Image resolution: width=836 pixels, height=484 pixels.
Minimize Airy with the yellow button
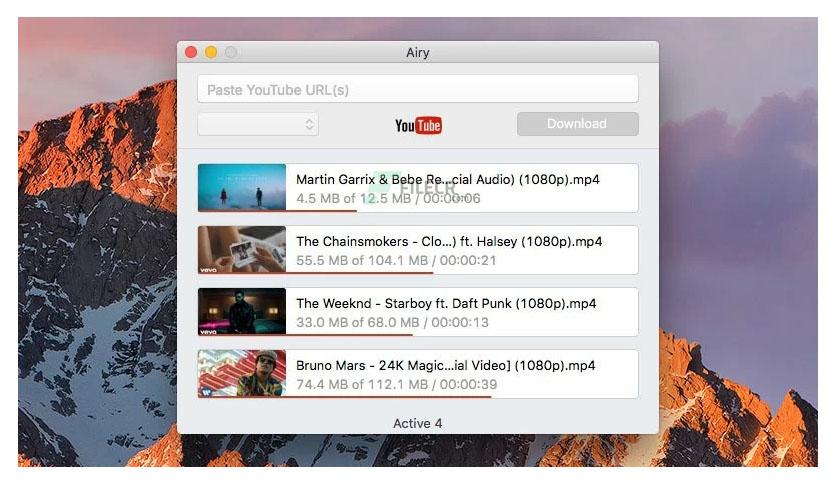[x=211, y=52]
